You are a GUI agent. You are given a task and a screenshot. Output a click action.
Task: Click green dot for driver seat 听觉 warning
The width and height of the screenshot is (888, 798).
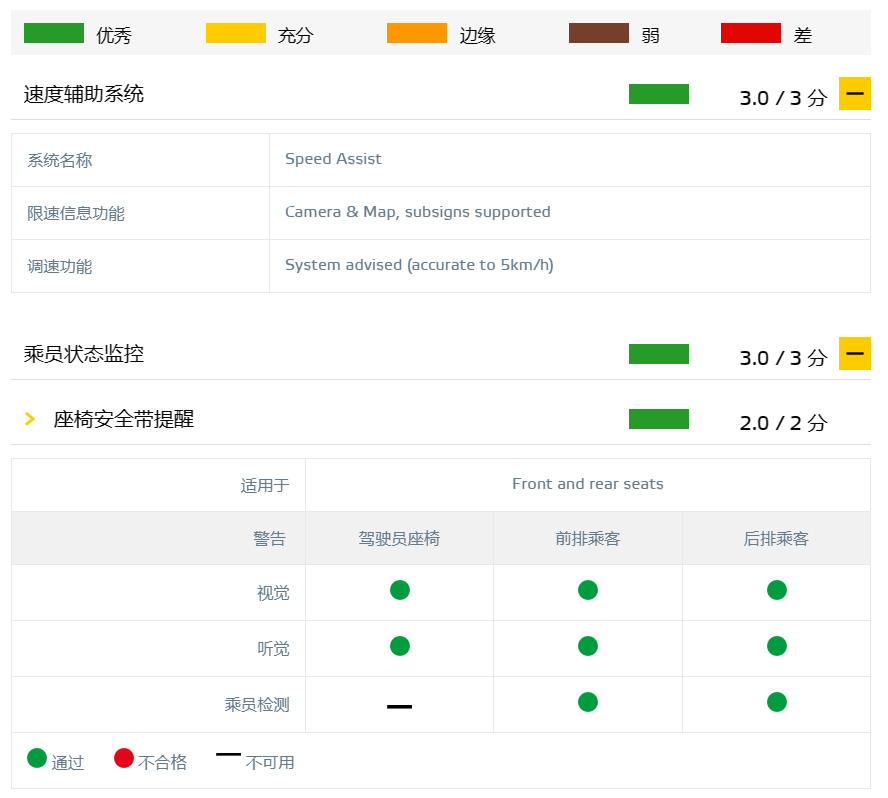(400, 646)
